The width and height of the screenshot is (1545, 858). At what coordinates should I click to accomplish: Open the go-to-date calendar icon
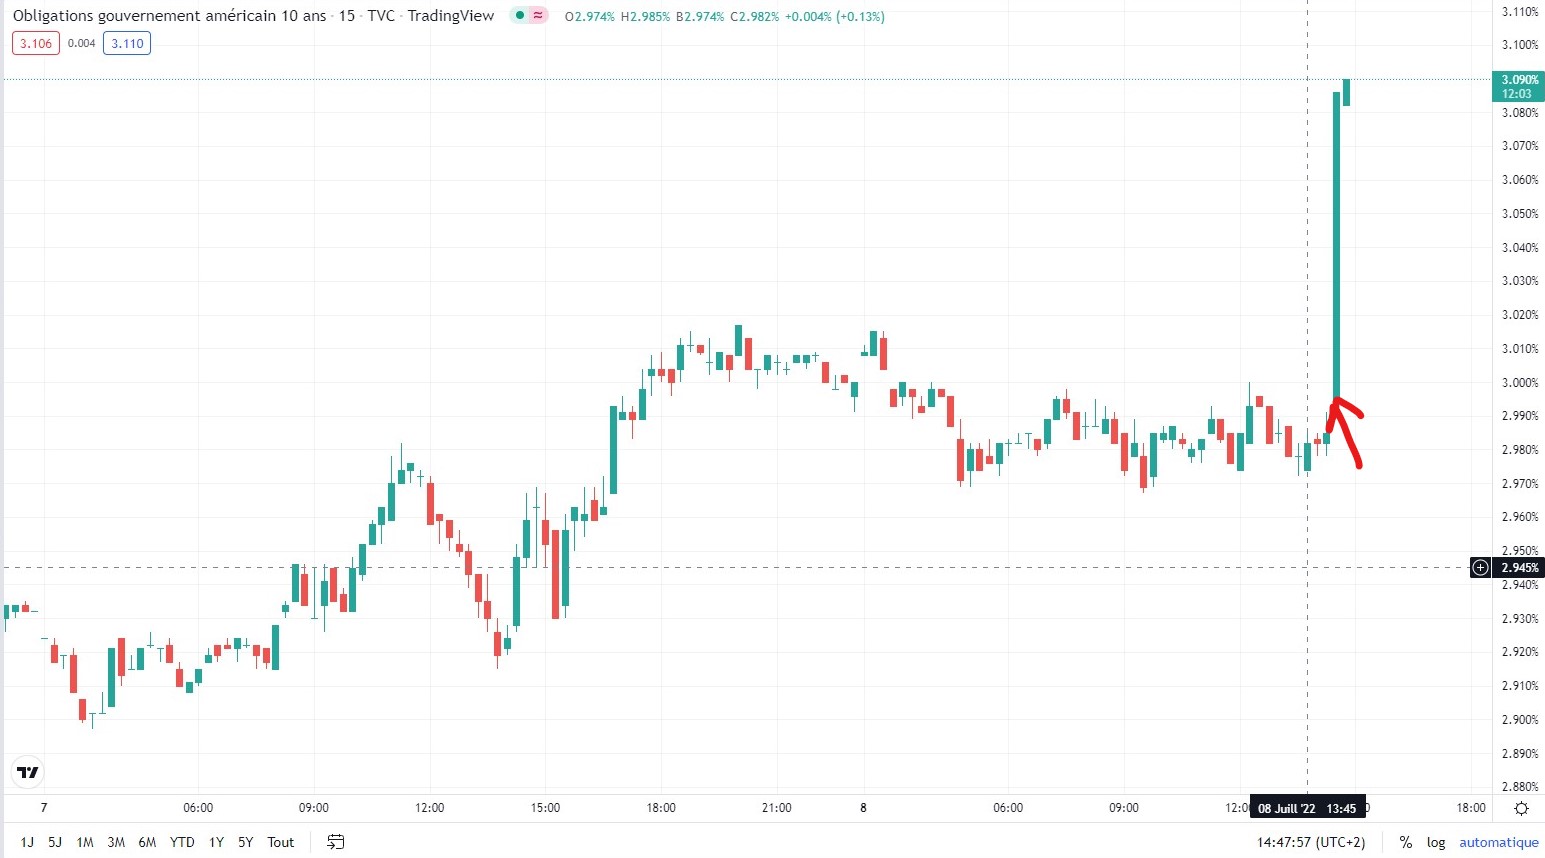coord(336,842)
